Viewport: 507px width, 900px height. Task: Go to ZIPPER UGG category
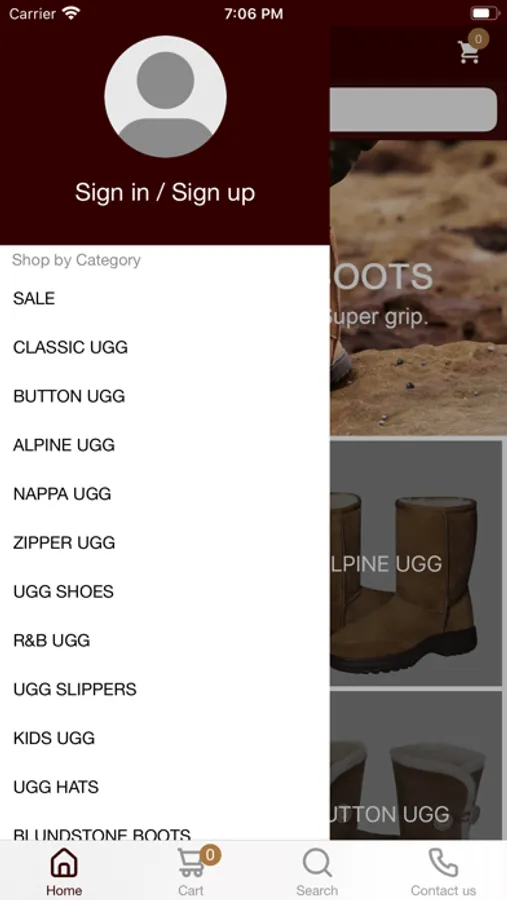tap(165, 542)
